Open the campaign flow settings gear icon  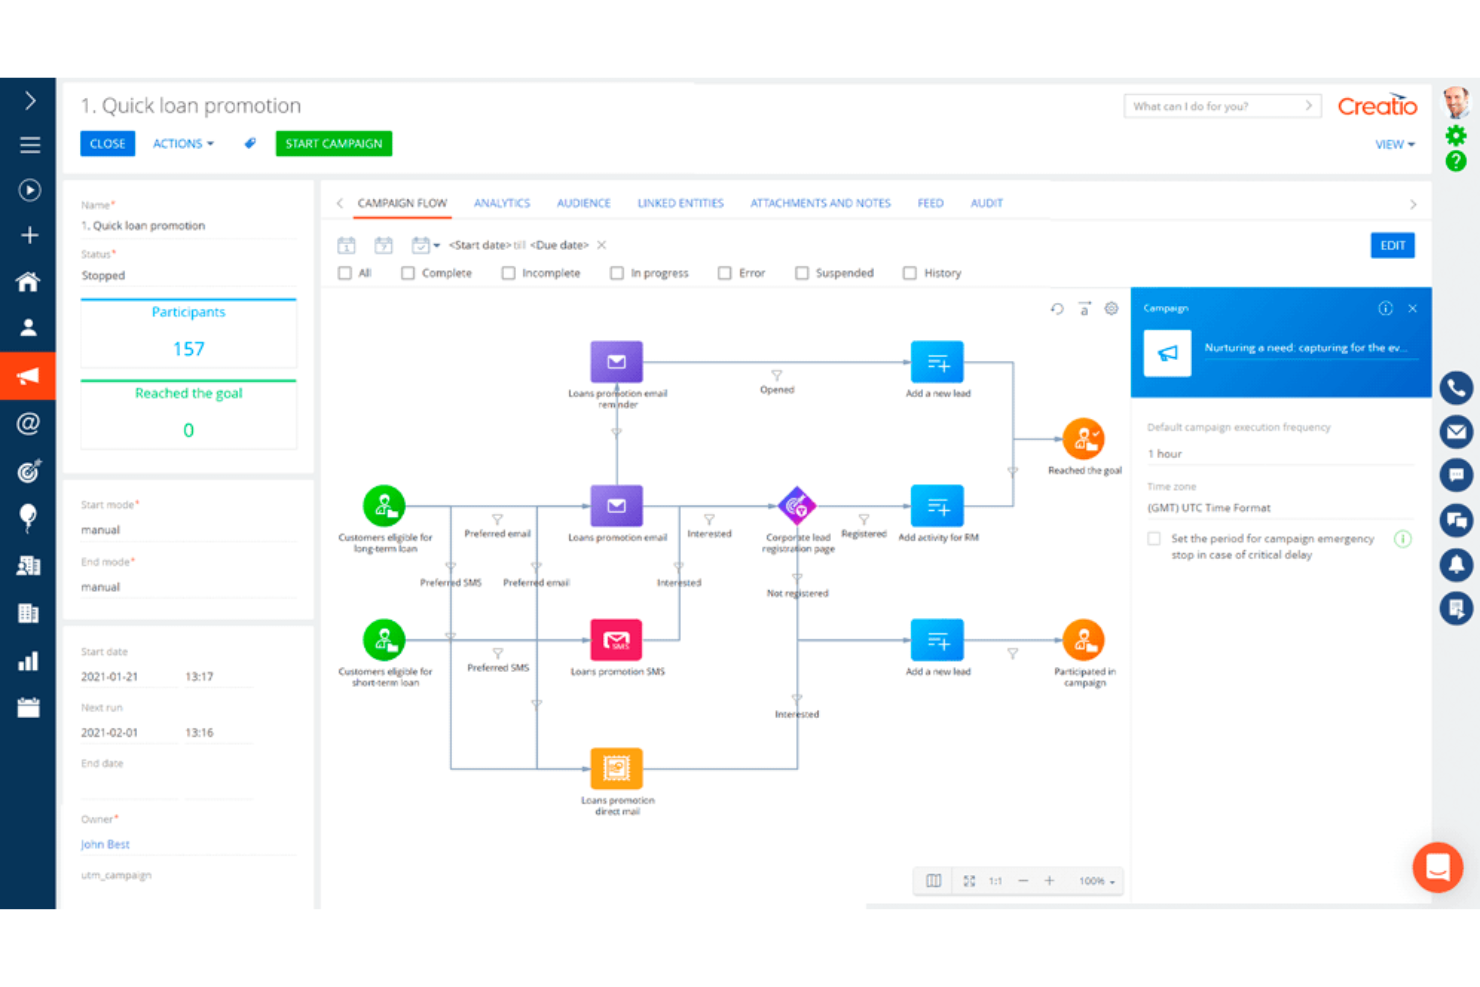pyautogui.click(x=1111, y=308)
